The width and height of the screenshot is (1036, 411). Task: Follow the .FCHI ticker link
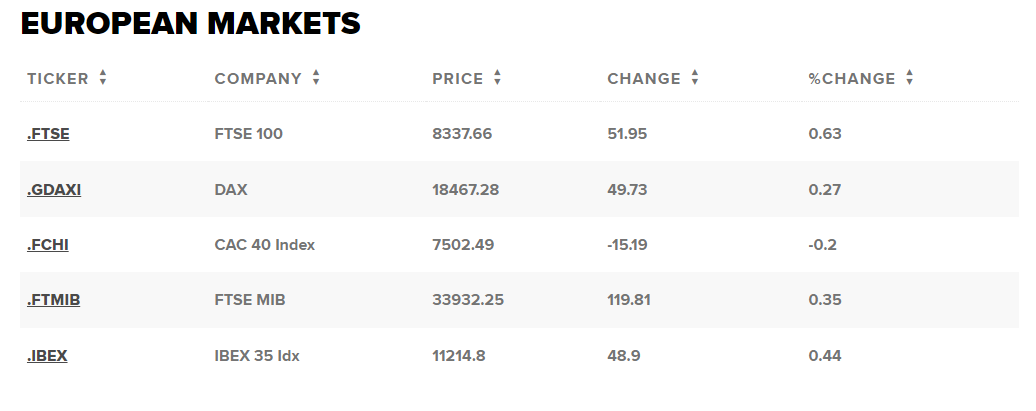[x=48, y=245]
